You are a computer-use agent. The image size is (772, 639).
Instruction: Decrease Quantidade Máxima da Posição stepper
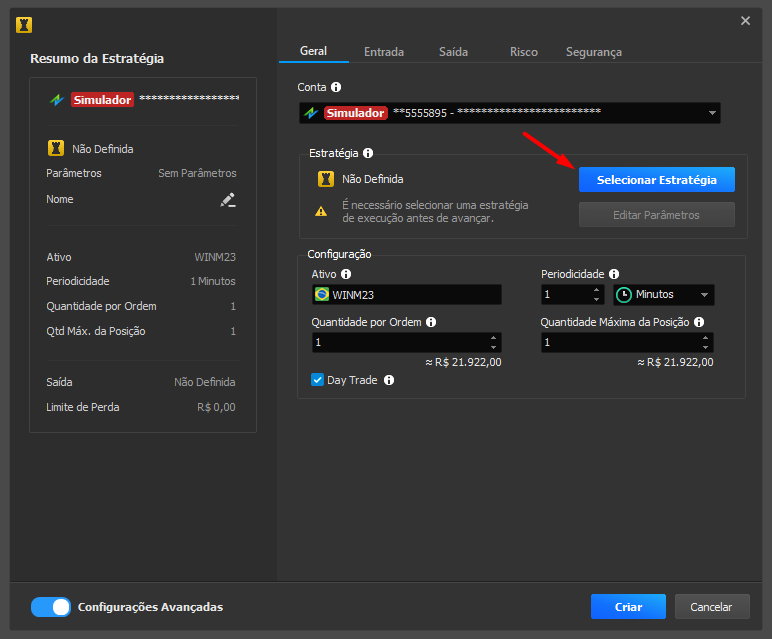(x=706, y=347)
